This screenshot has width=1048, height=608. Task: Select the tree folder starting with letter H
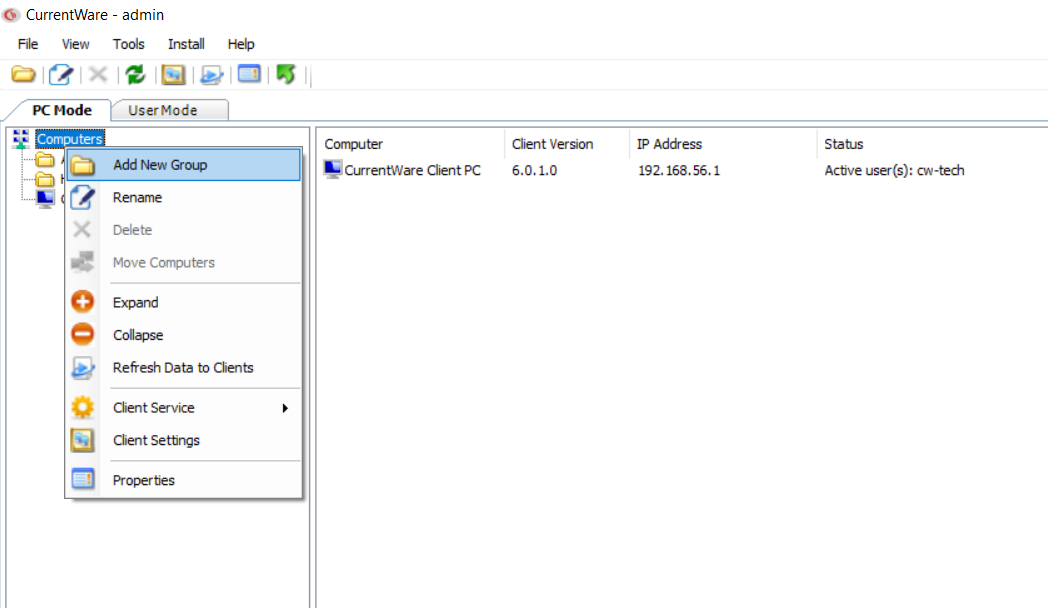(x=45, y=179)
